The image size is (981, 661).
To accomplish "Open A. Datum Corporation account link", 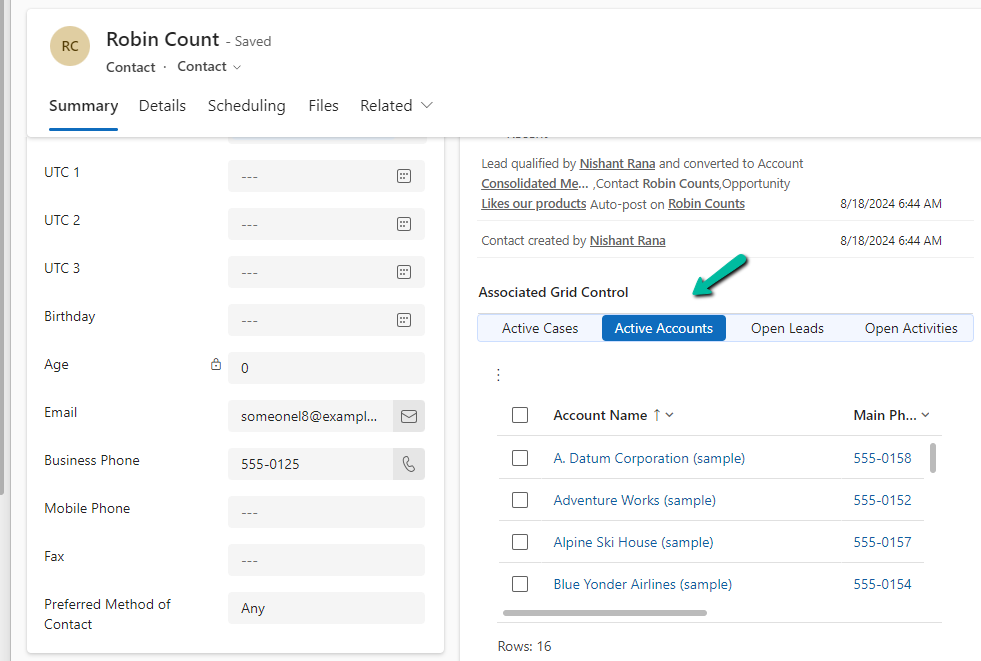I will [649, 458].
